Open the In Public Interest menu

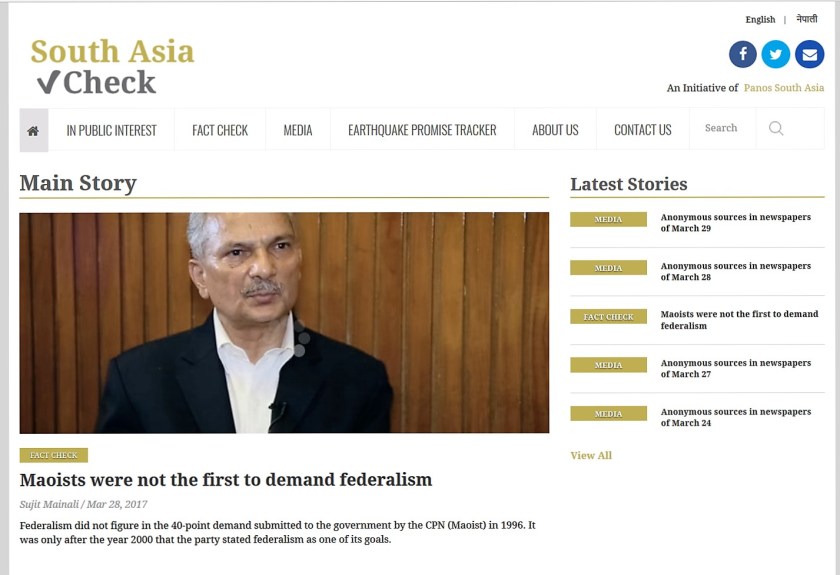pyautogui.click(x=111, y=130)
